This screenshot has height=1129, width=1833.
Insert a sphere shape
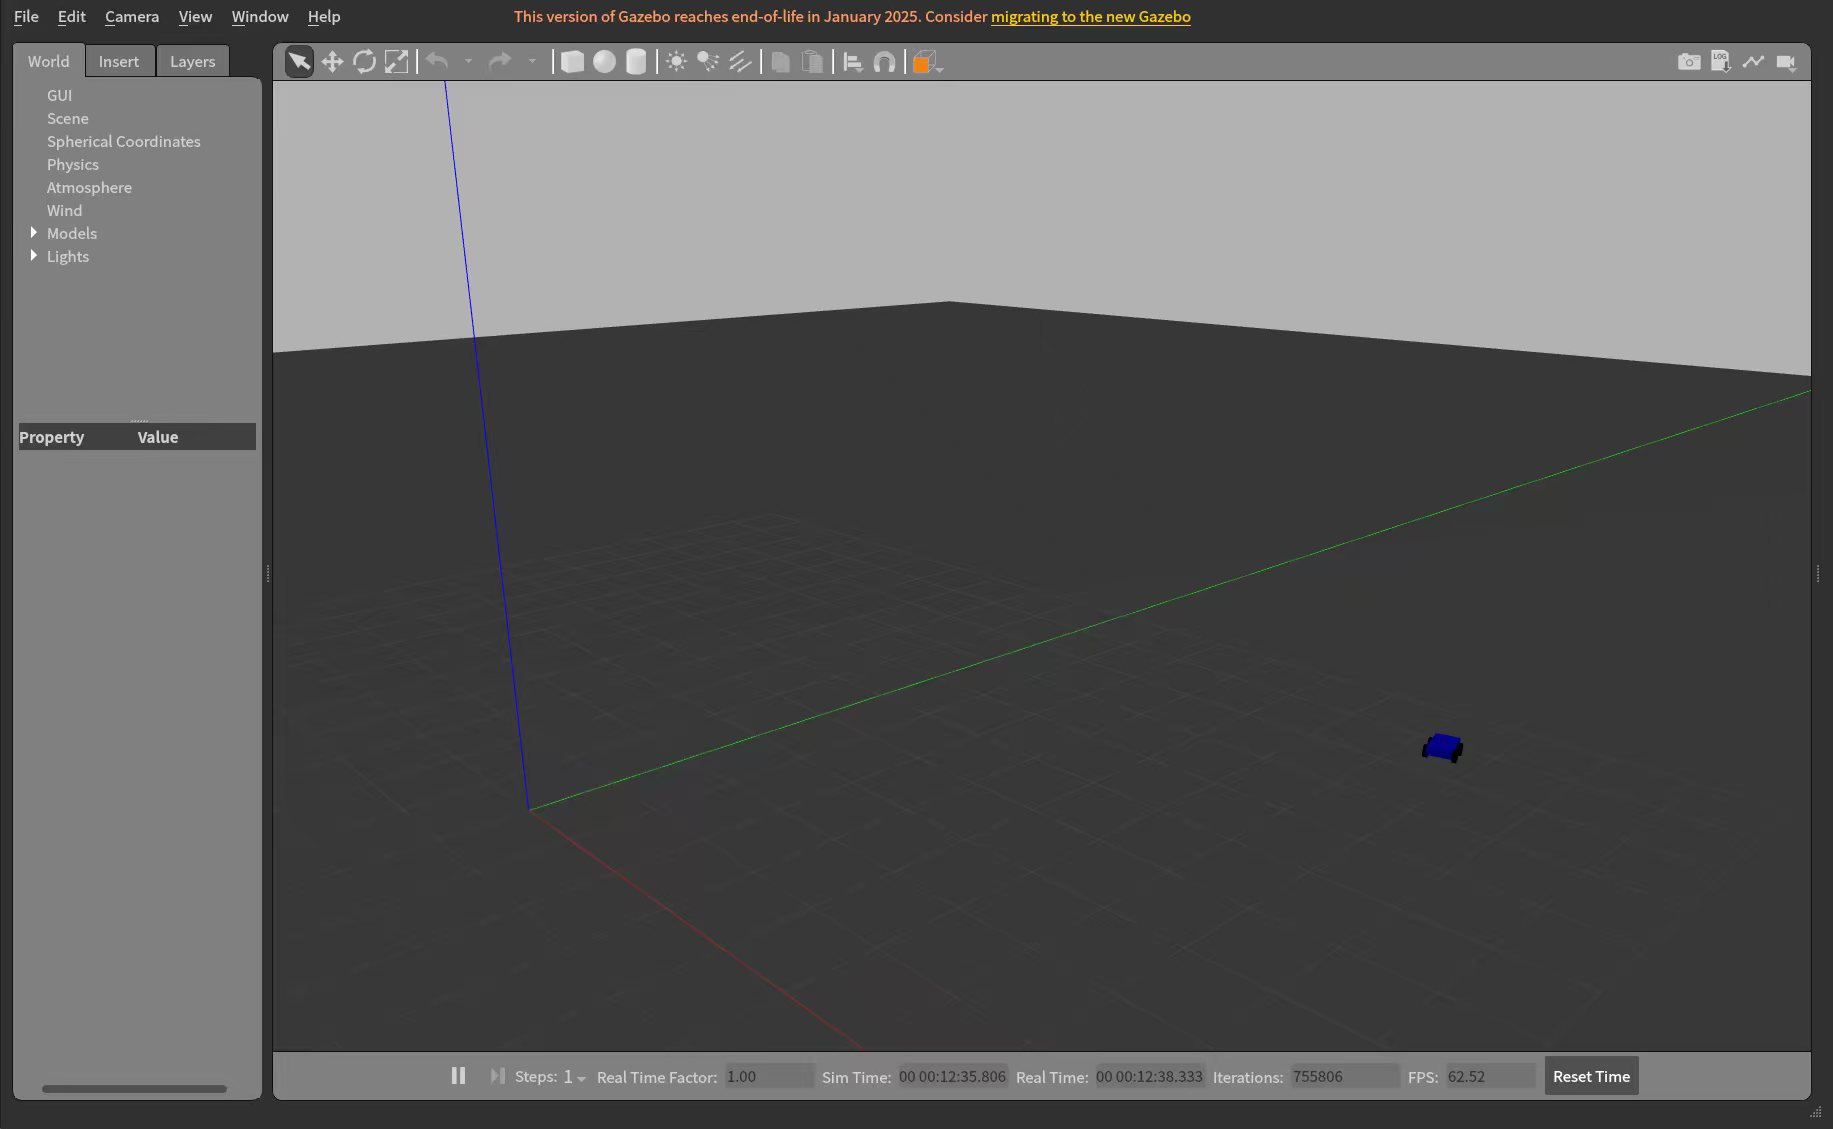click(x=604, y=62)
